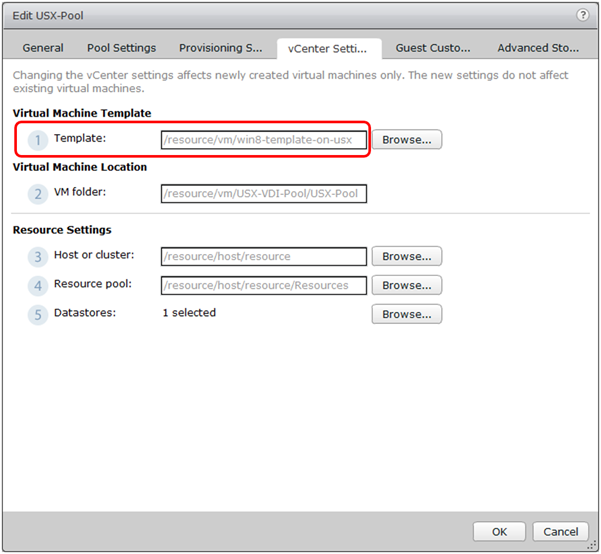Click the help question mark icon
Viewport: 601px width, 554px height.
(x=582, y=15)
